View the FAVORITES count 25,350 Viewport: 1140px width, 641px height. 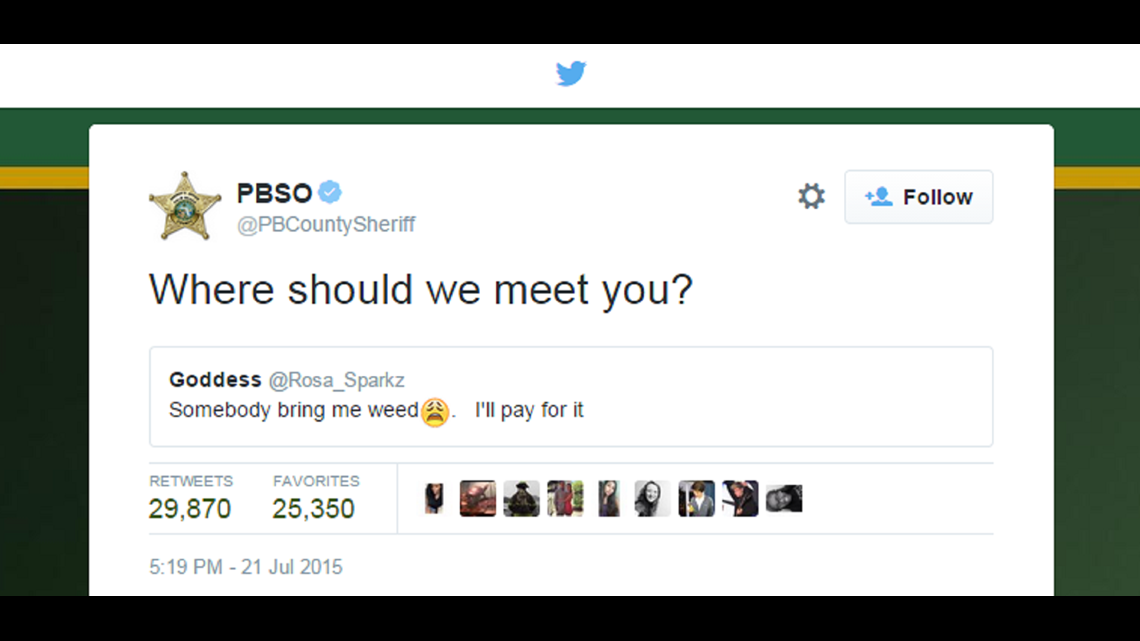pos(316,509)
